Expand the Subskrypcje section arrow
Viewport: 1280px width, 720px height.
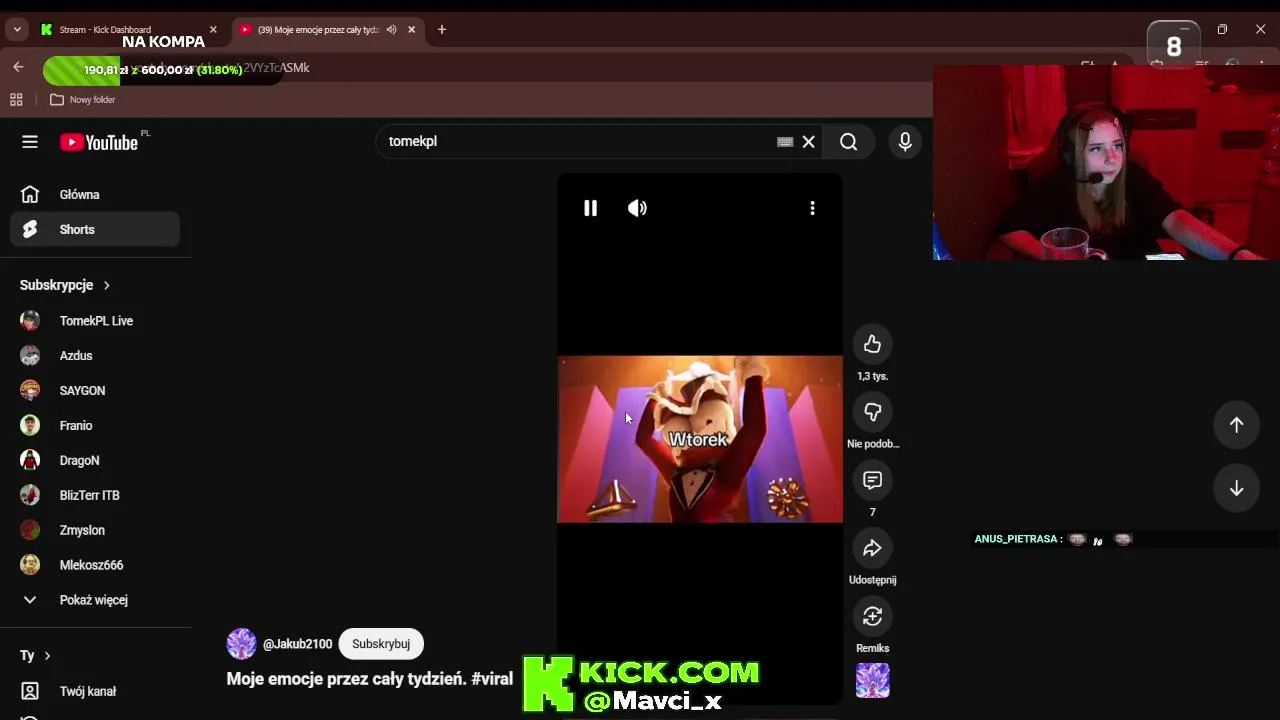(106, 285)
